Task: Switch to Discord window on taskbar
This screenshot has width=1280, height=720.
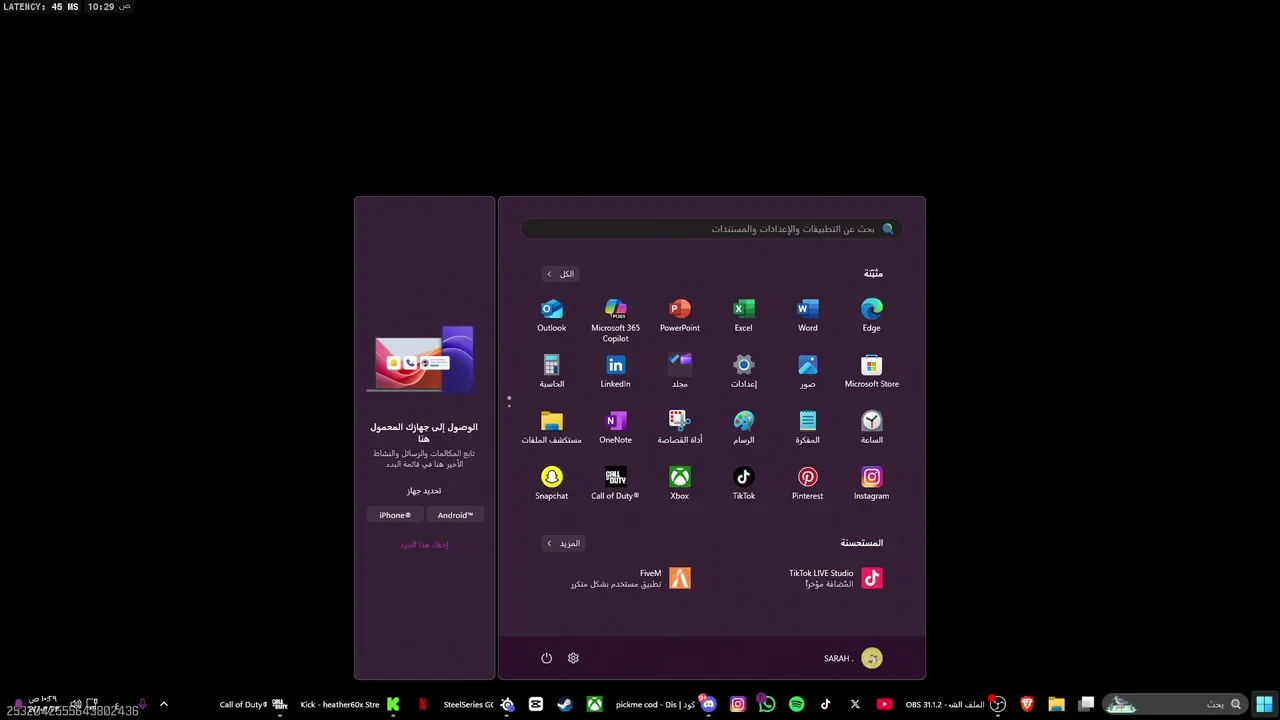Action: [x=666, y=704]
